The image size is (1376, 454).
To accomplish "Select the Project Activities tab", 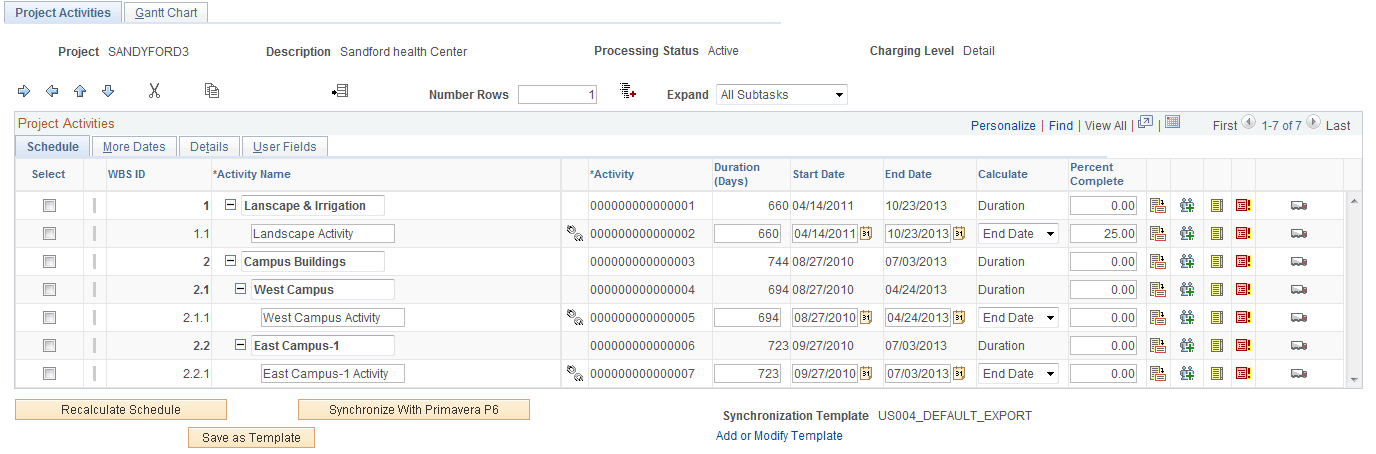I will [63, 13].
